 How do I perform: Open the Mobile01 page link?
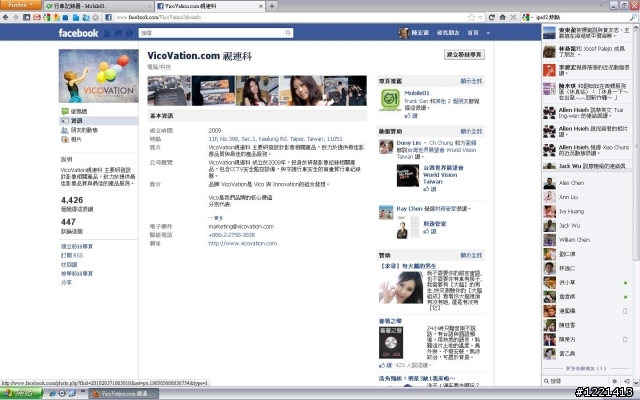click(x=417, y=93)
